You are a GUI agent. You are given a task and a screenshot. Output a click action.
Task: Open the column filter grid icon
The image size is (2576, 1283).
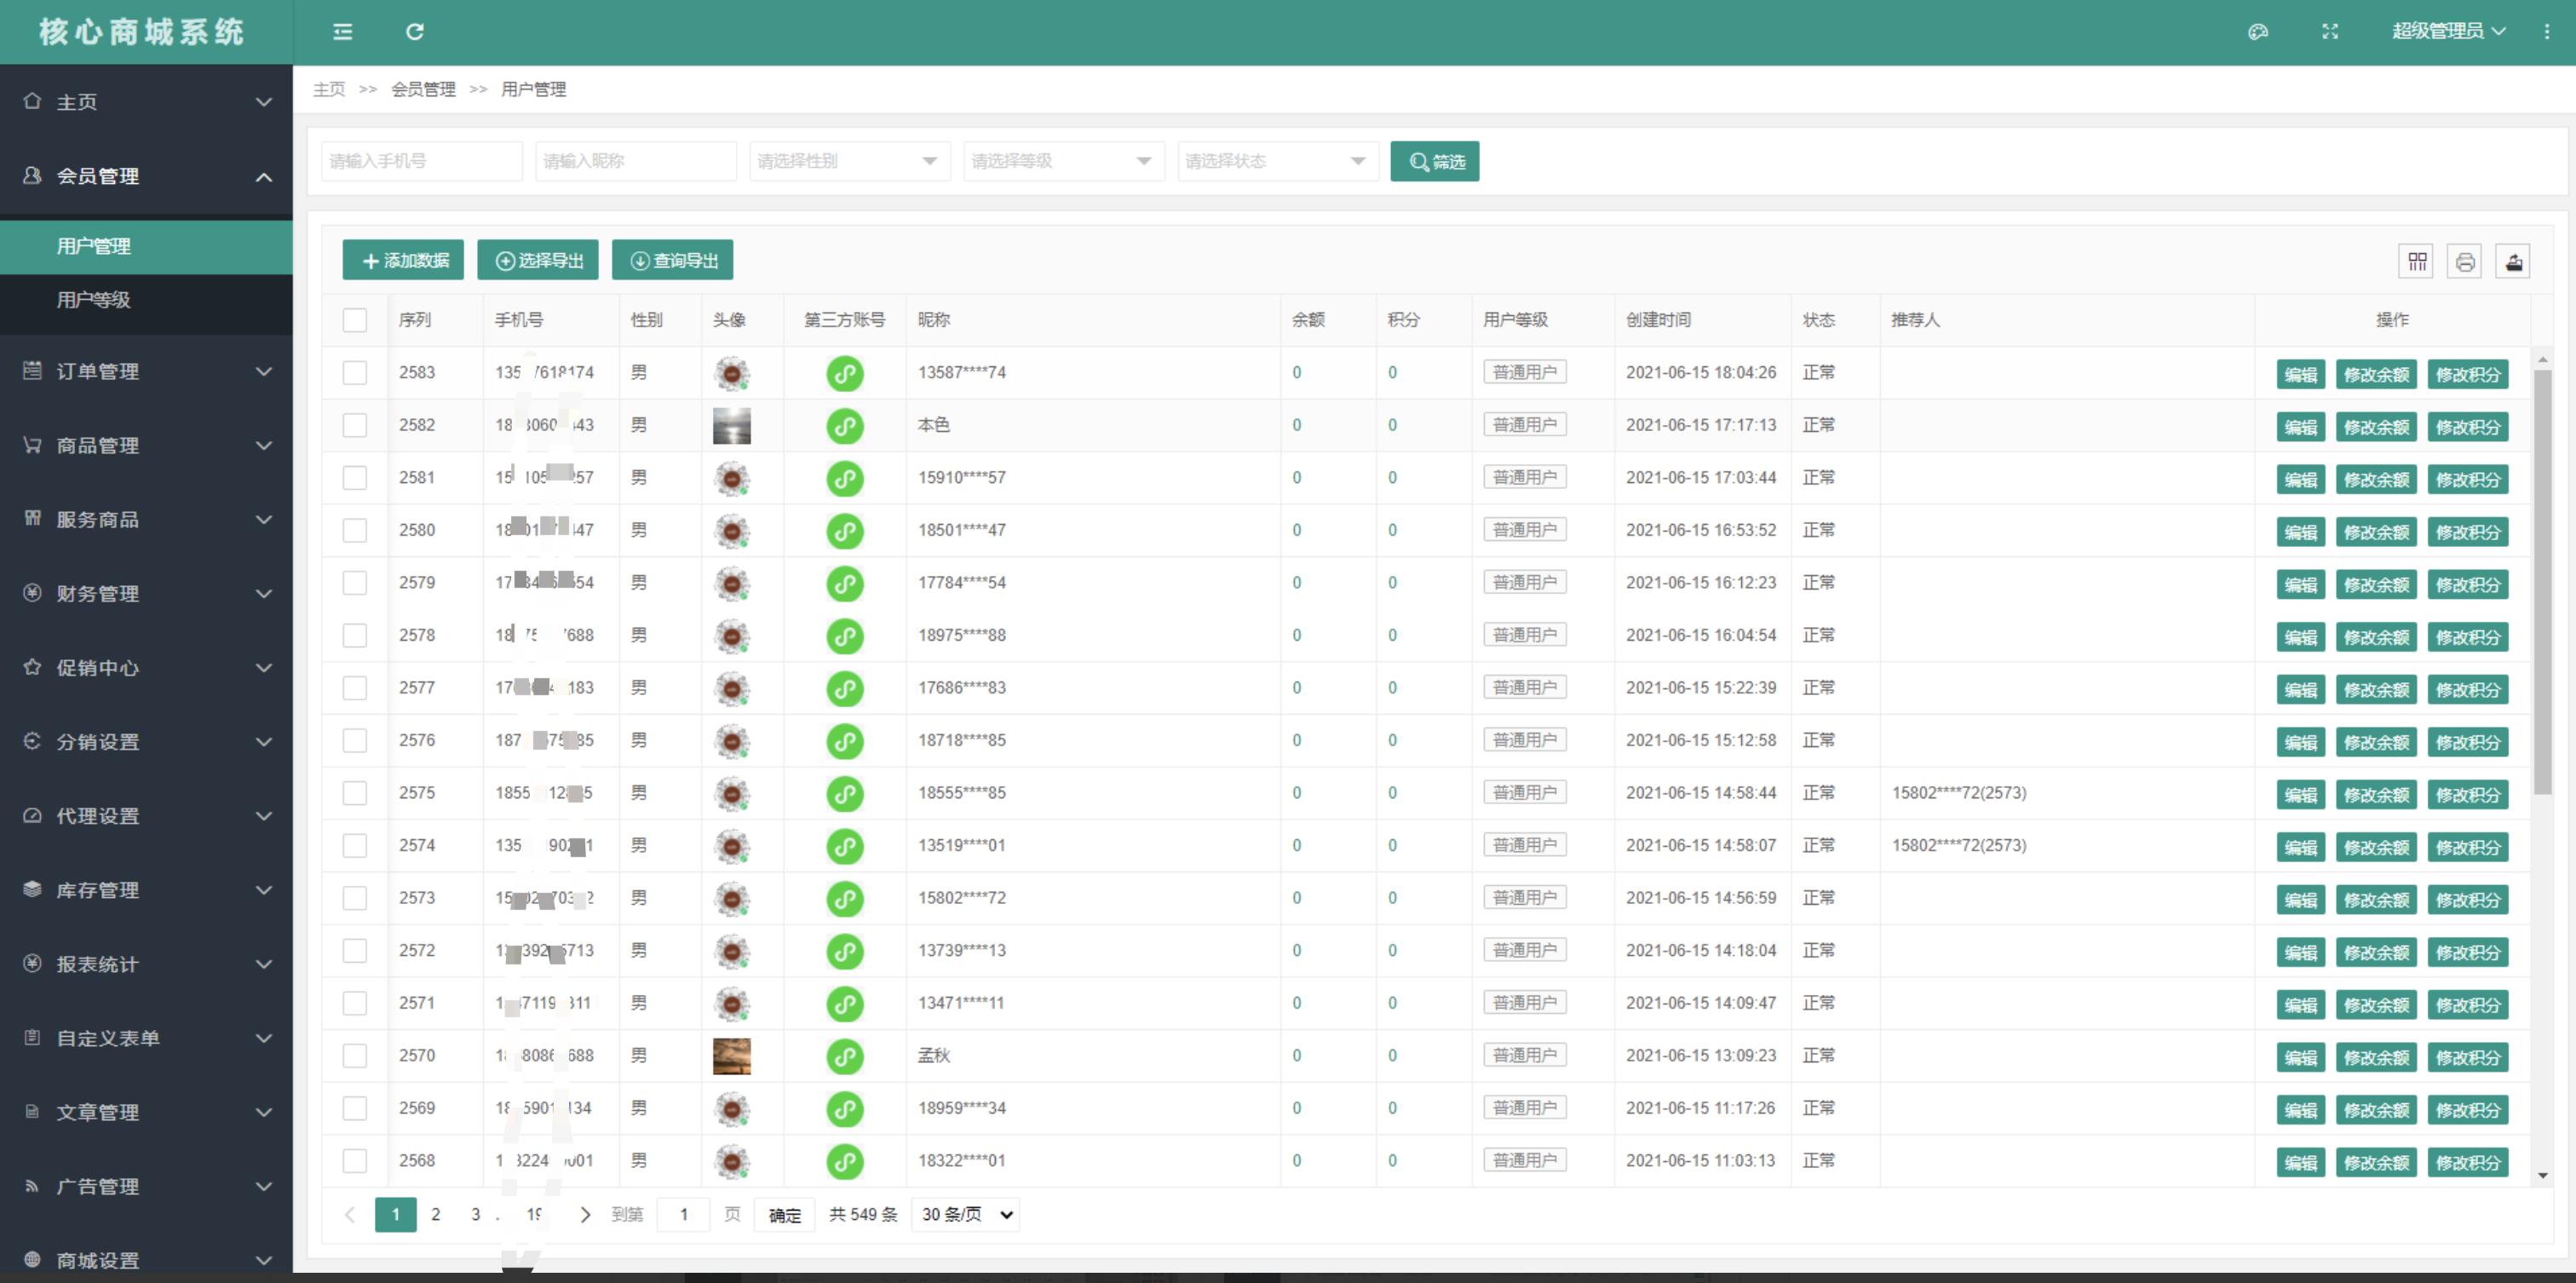2417,261
